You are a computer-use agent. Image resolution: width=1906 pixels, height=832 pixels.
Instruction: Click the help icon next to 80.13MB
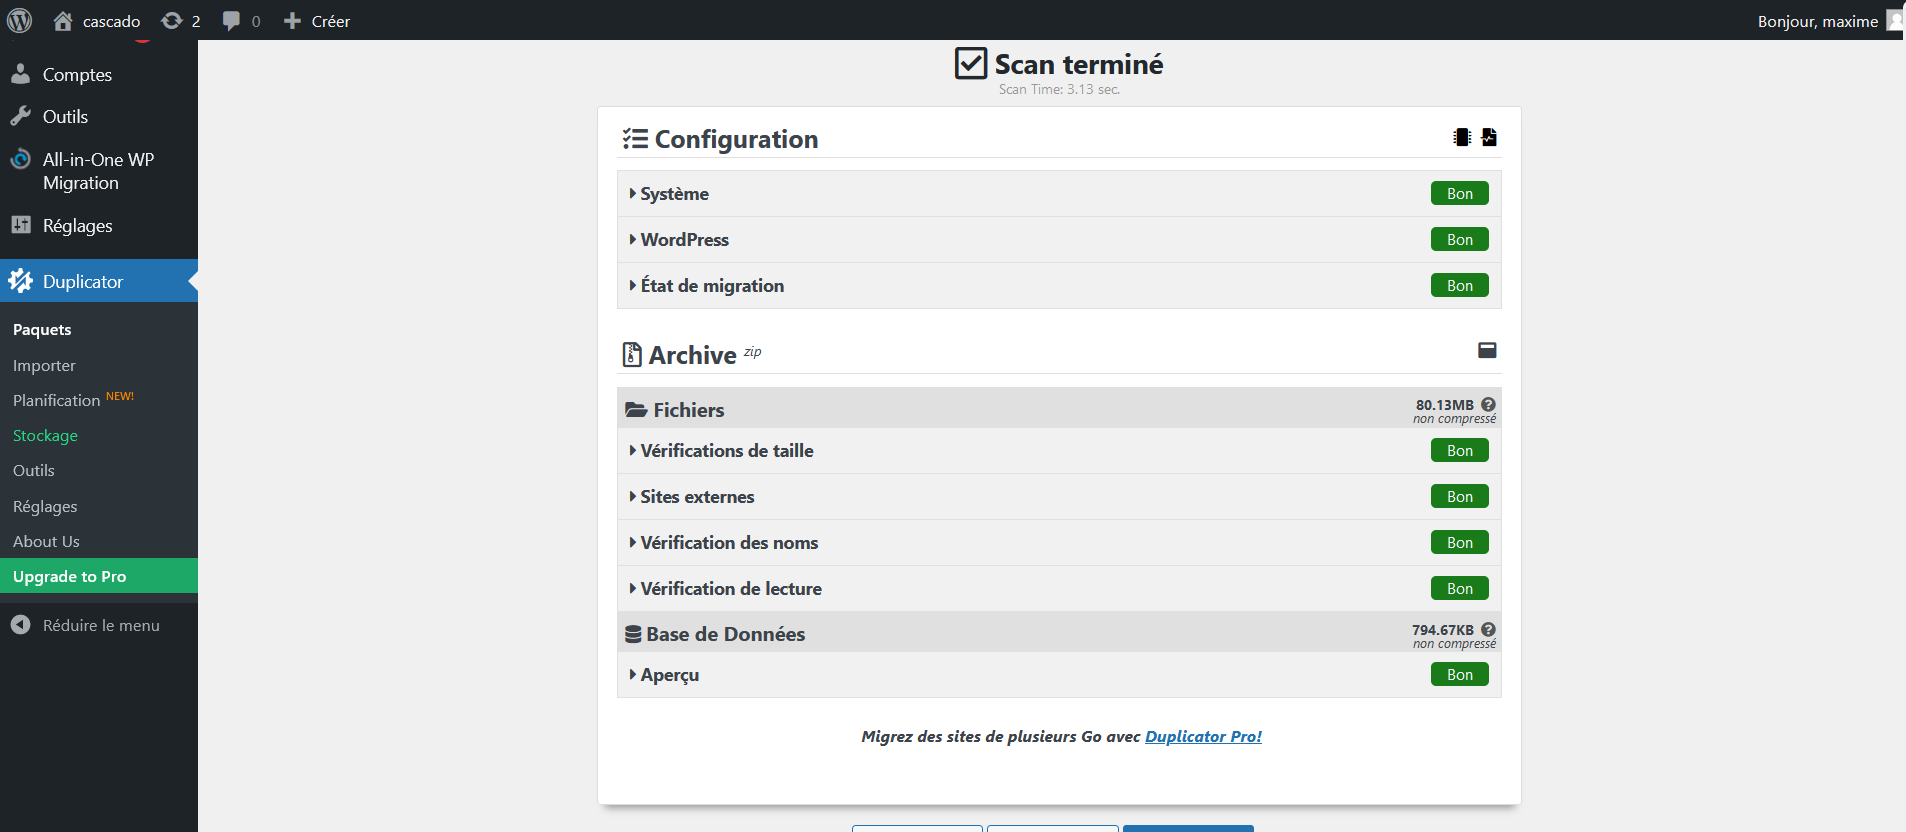pyautogui.click(x=1488, y=405)
